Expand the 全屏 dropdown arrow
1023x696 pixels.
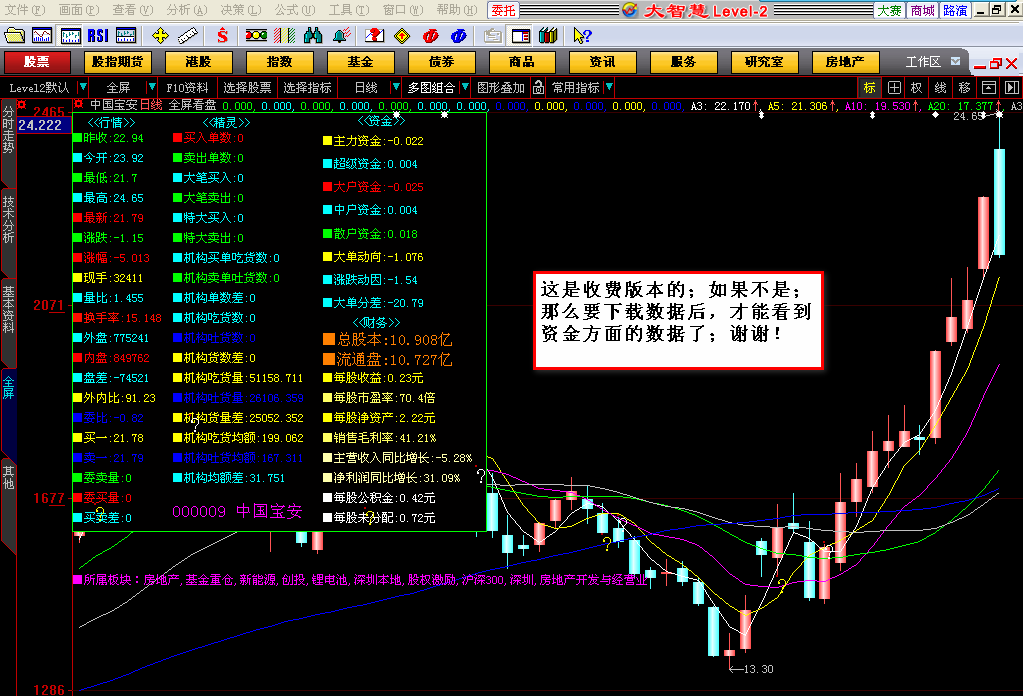tap(151, 87)
